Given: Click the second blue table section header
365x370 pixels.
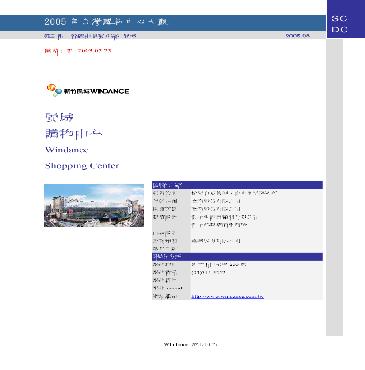Looking at the screenshot, I should click(x=237, y=257).
